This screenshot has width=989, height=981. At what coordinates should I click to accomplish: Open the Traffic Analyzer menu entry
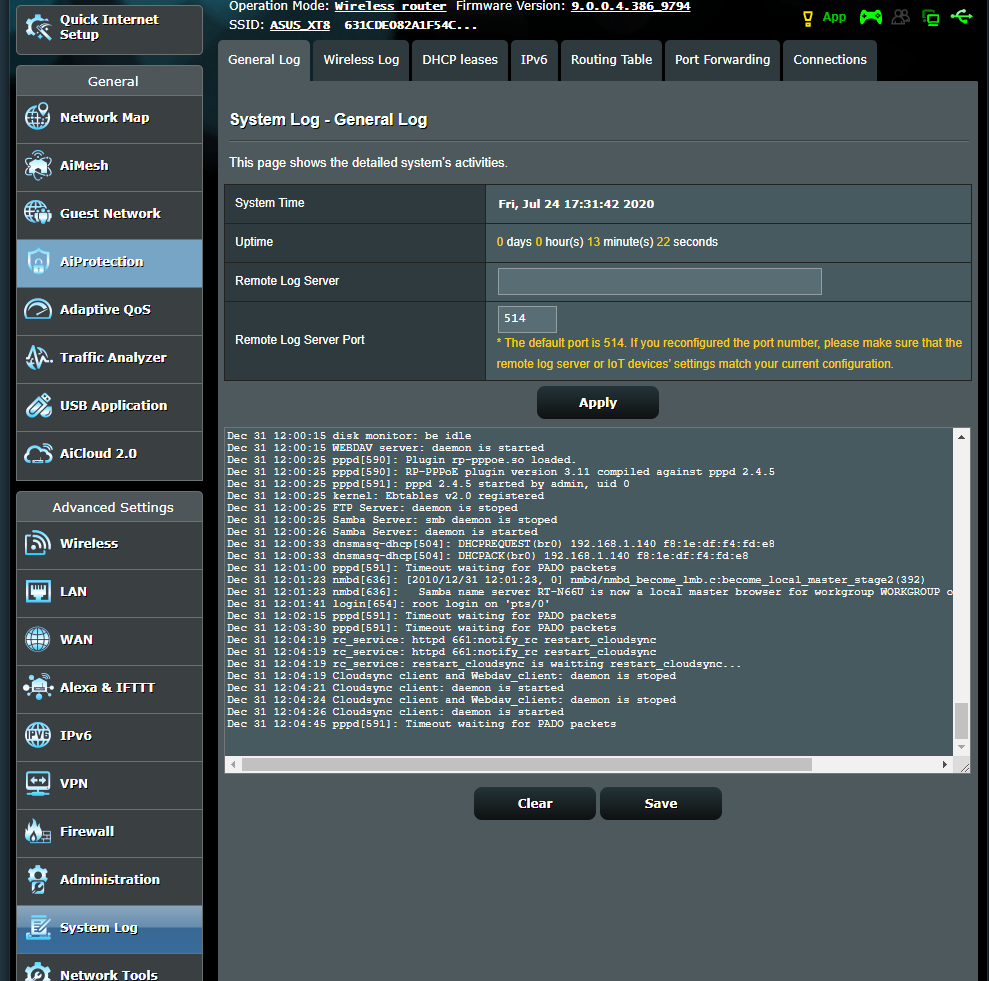click(x=110, y=357)
